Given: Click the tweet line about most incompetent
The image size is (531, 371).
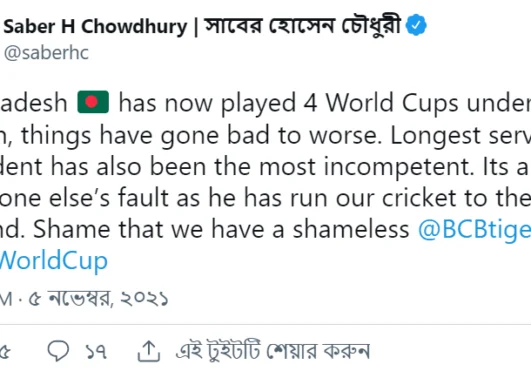Looking at the screenshot, I should tap(266, 167).
